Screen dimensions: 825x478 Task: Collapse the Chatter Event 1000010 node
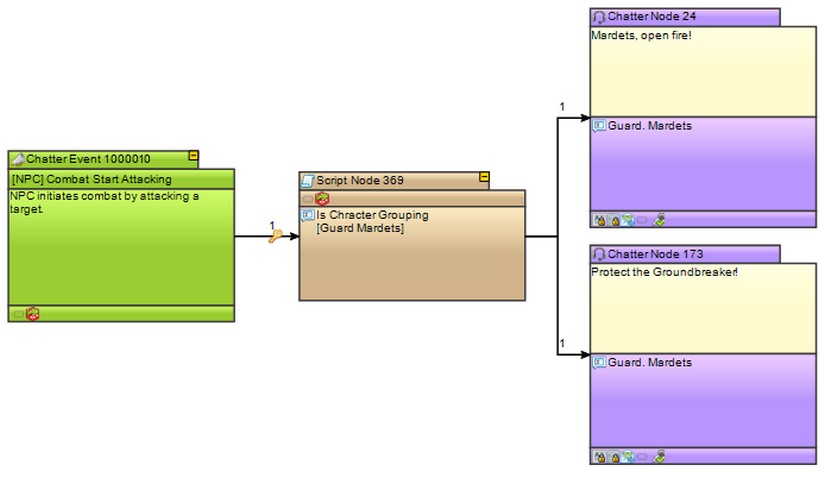pyautogui.click(x=193, y=157)
